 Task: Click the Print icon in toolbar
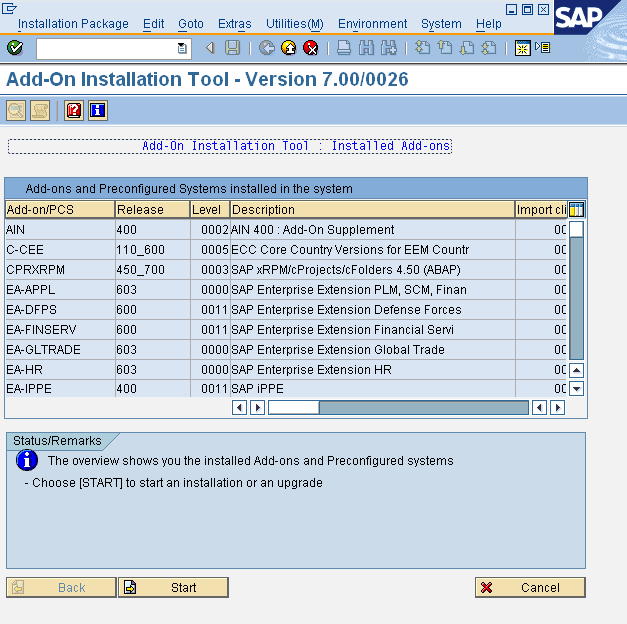[343, 48]
